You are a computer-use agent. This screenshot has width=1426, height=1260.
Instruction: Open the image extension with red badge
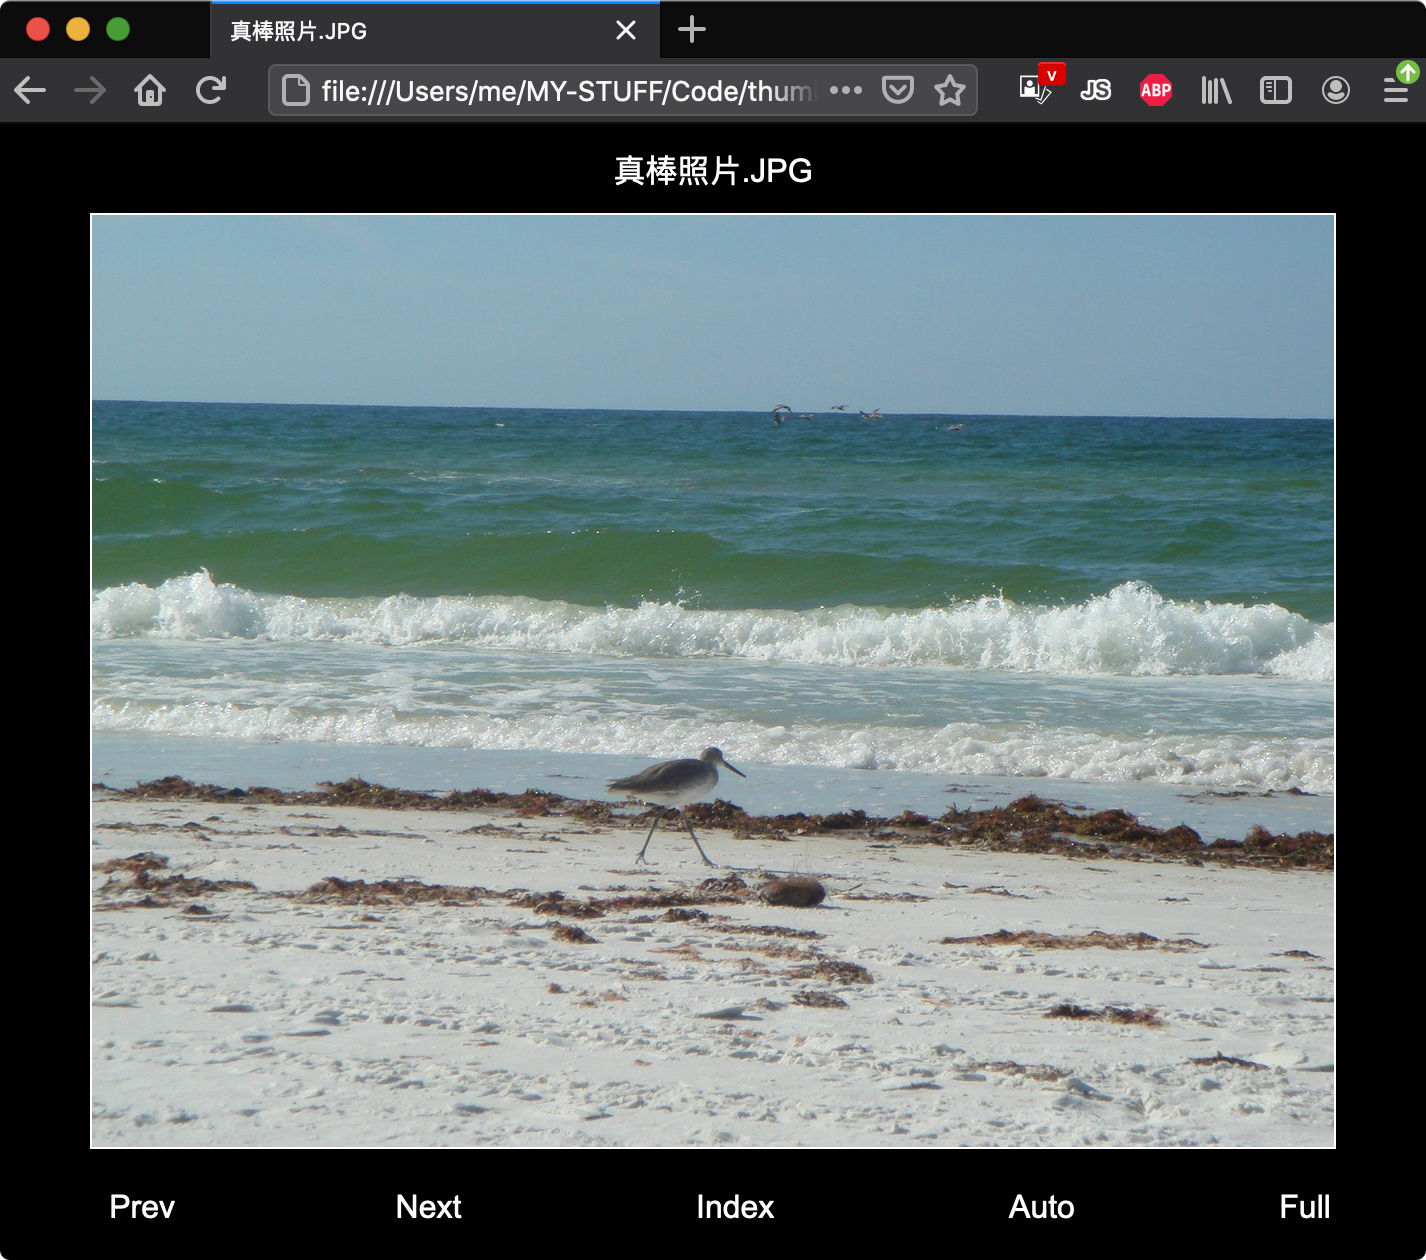(x=1036, y=90)
